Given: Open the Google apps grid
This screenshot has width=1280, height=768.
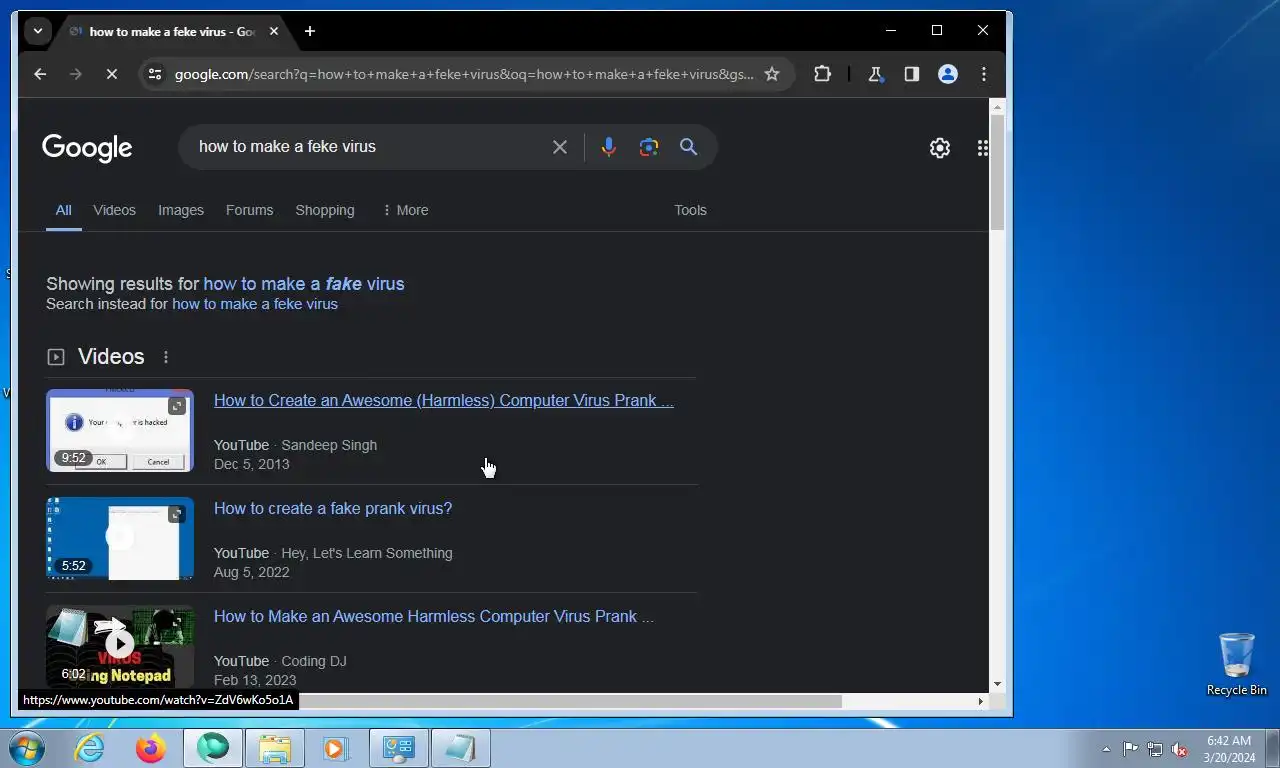Looking at the screenshot, I should click(983, 148).
